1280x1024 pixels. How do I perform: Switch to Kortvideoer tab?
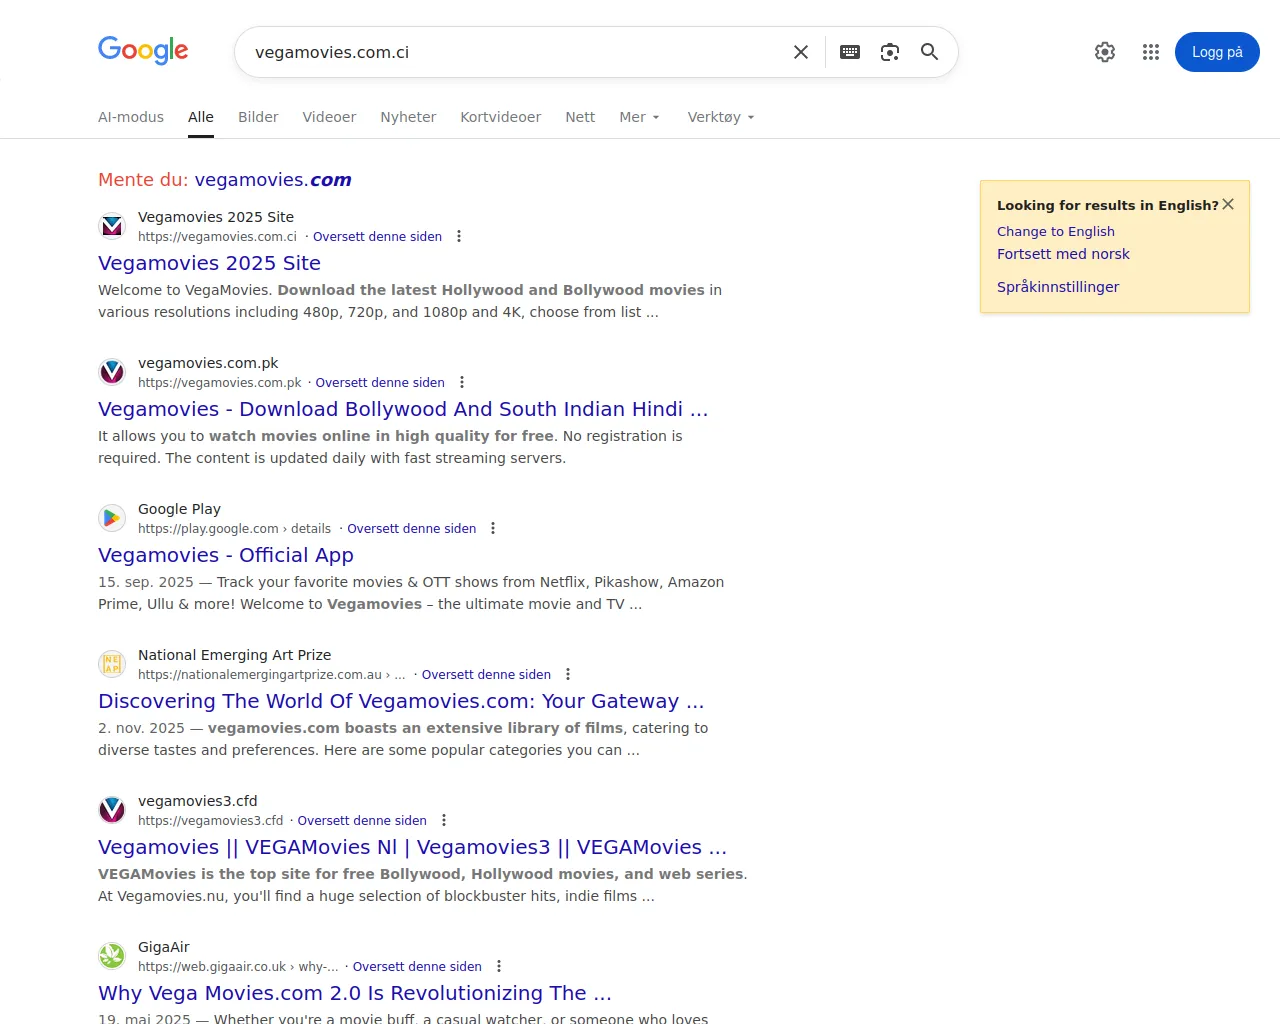pyautogui.click(x=500, y=117)
